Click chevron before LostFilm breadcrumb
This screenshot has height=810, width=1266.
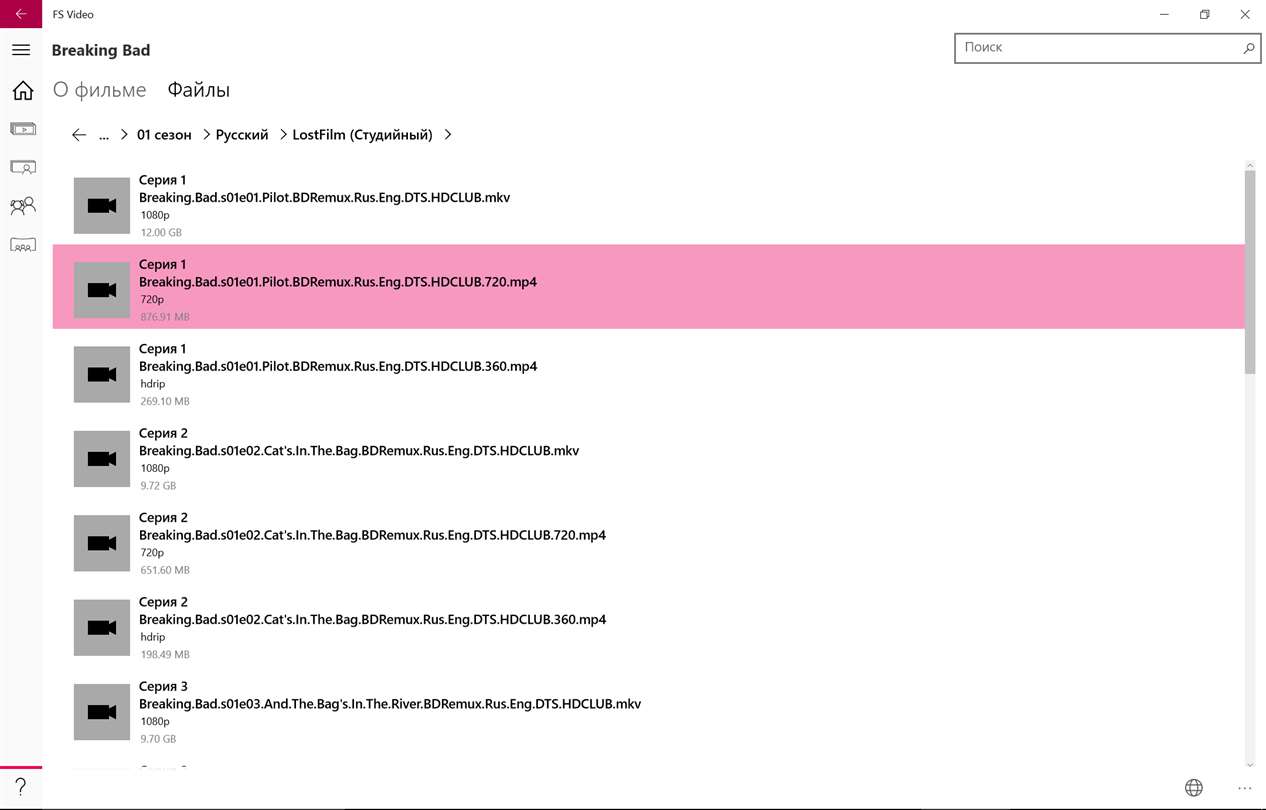coord(283,135)
